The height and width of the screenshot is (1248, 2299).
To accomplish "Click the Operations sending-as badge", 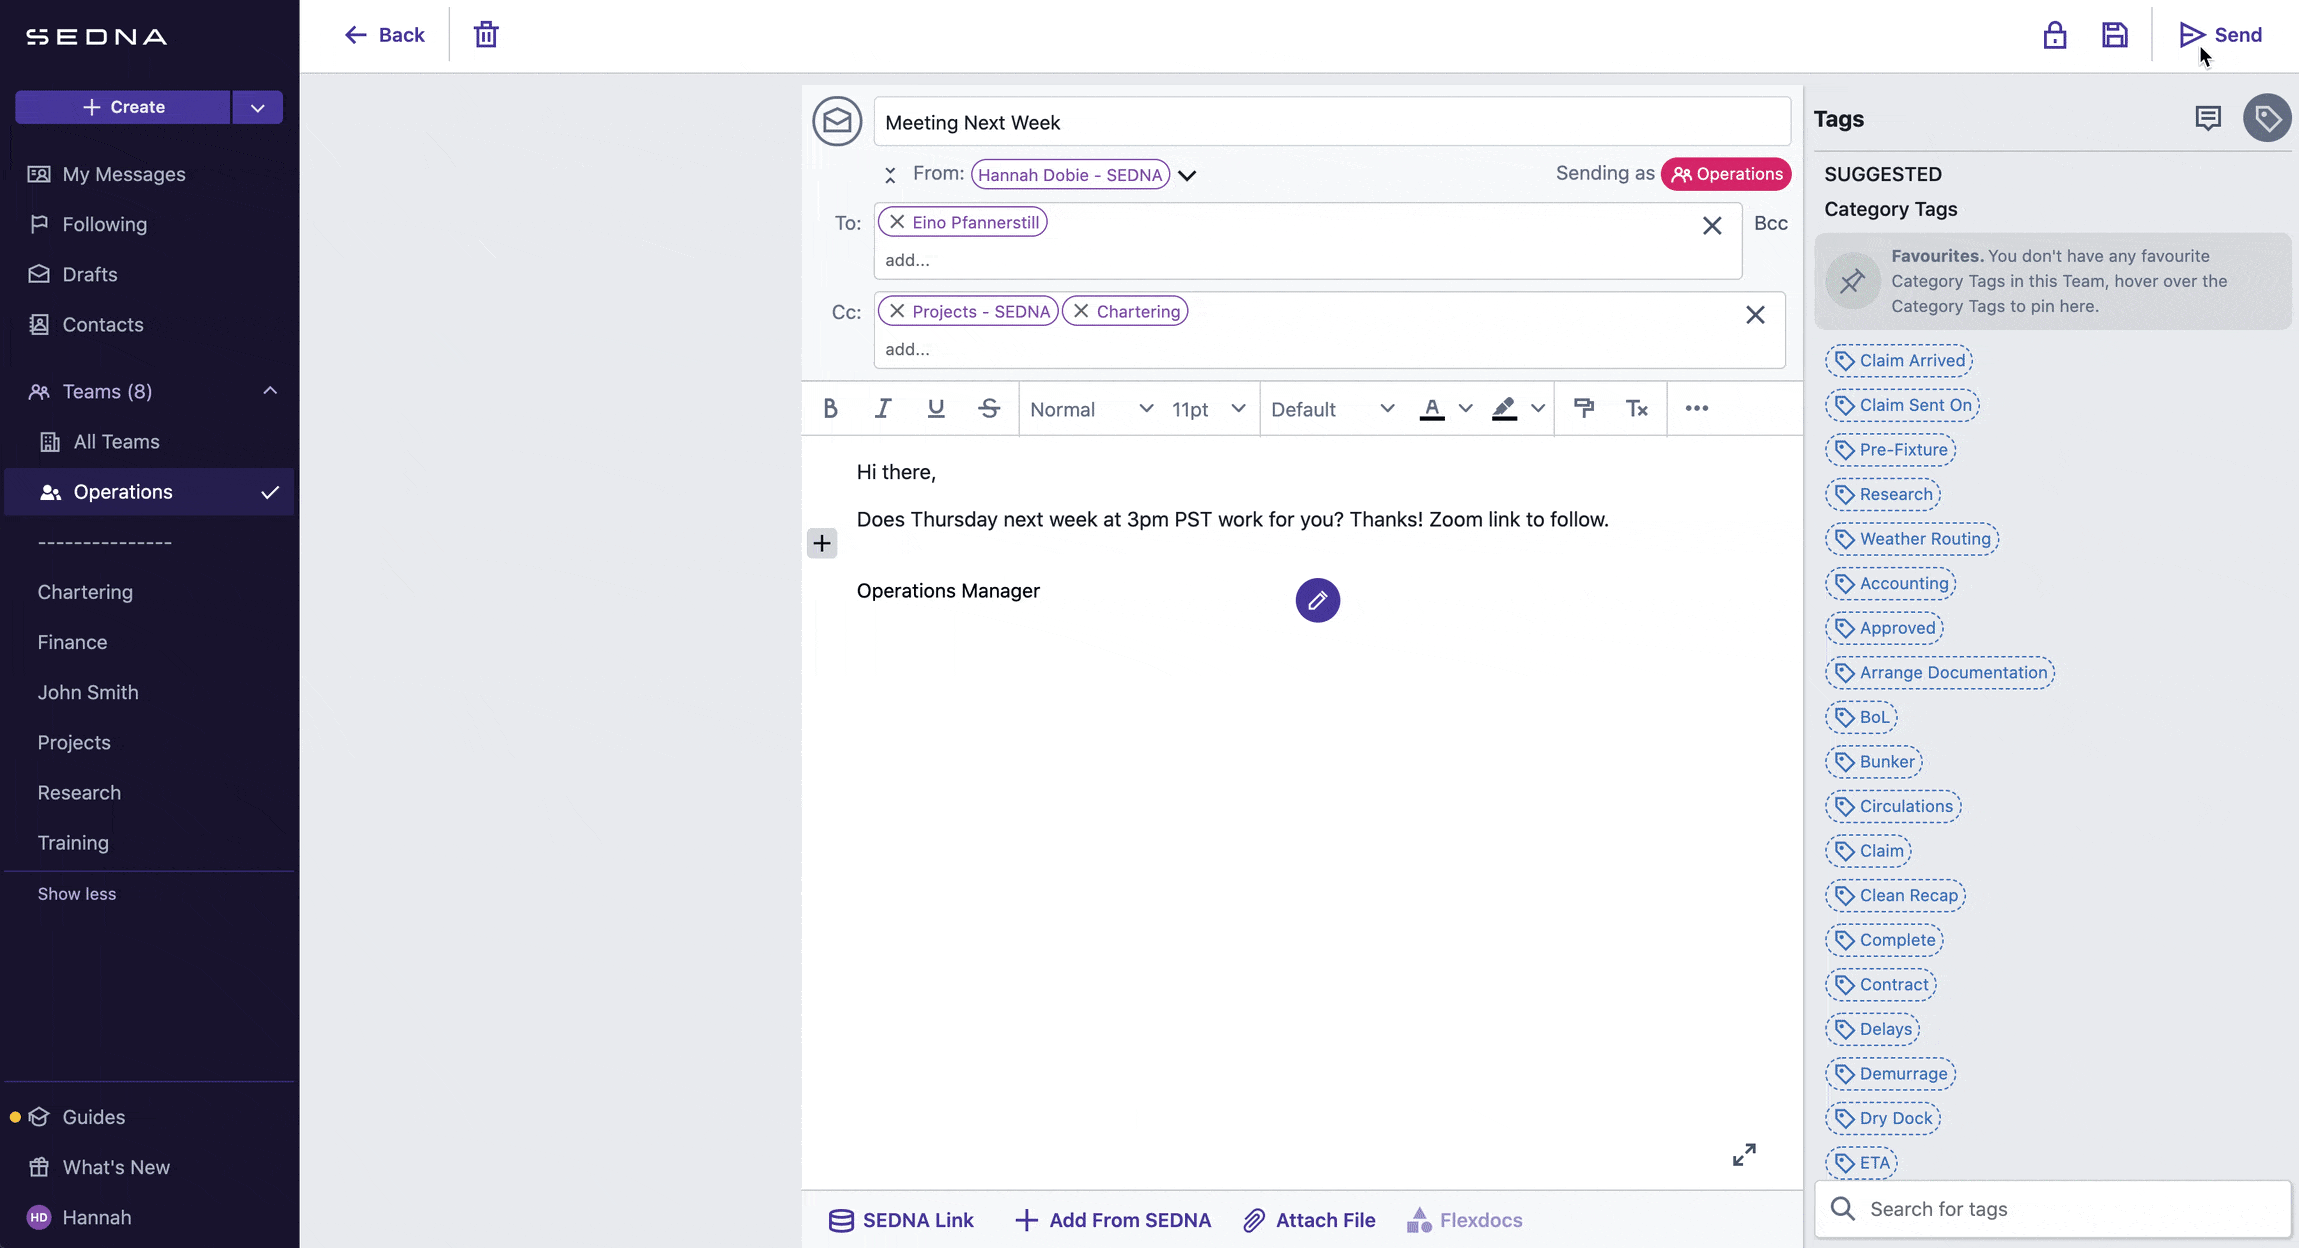I will point(1726,174).
